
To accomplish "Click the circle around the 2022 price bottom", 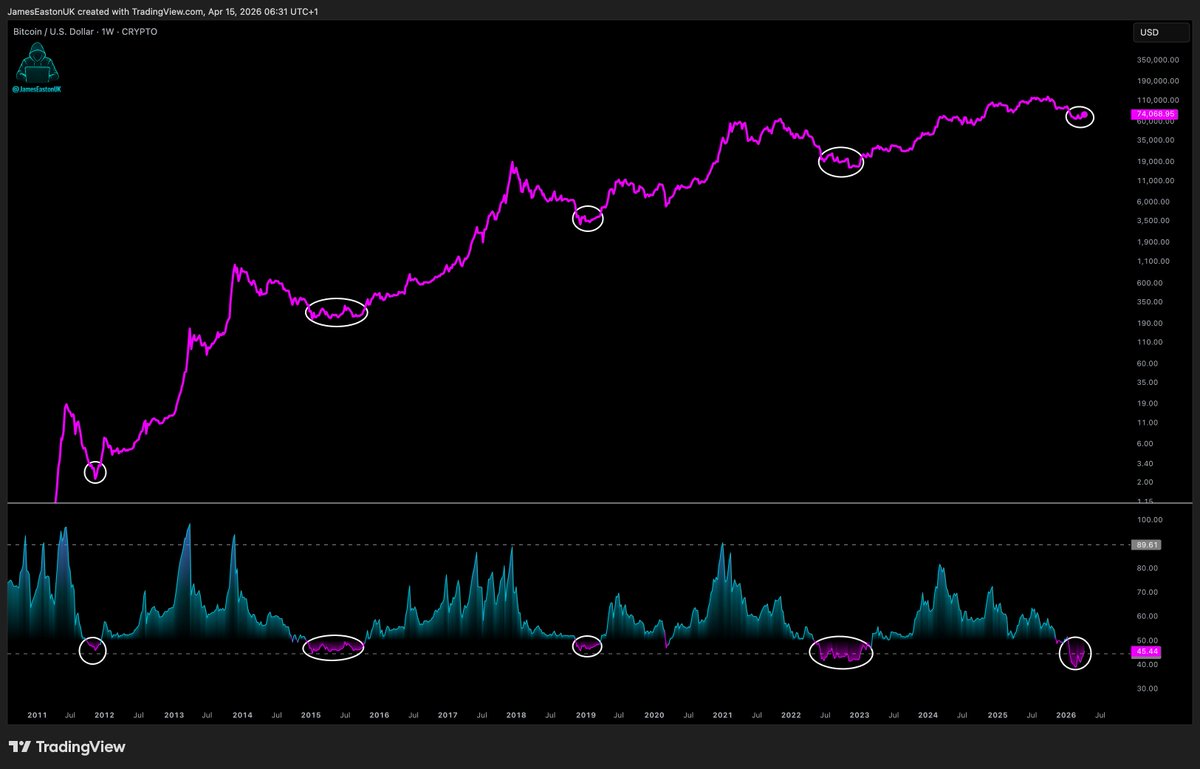I will click(x=840, y=161).
